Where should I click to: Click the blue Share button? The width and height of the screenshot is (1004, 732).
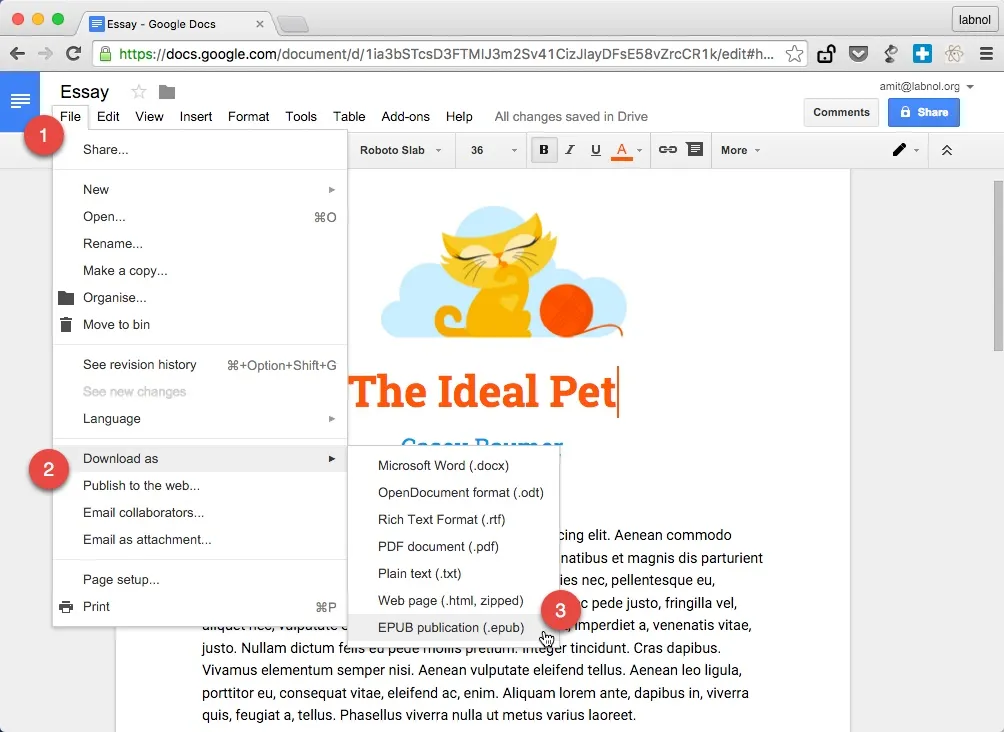[923, 112]
